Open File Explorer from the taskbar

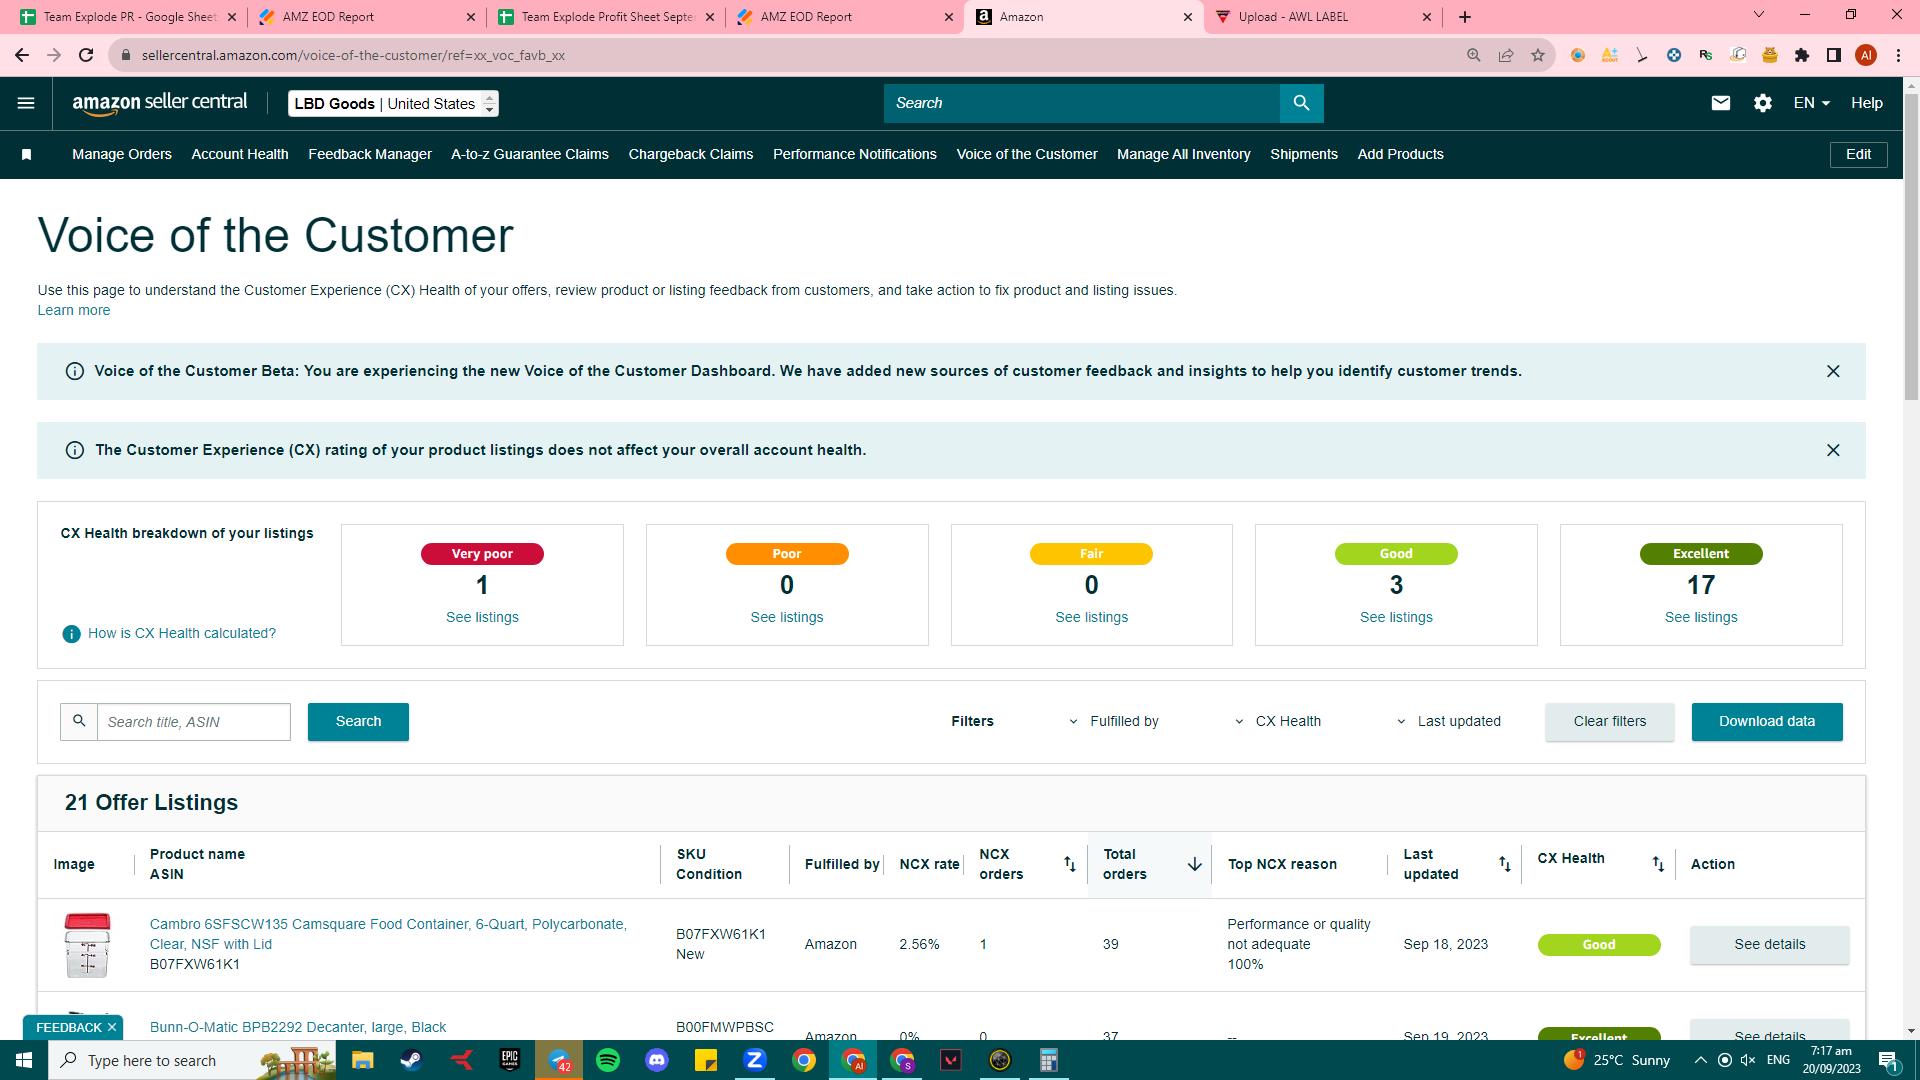tap(362, 1060)
